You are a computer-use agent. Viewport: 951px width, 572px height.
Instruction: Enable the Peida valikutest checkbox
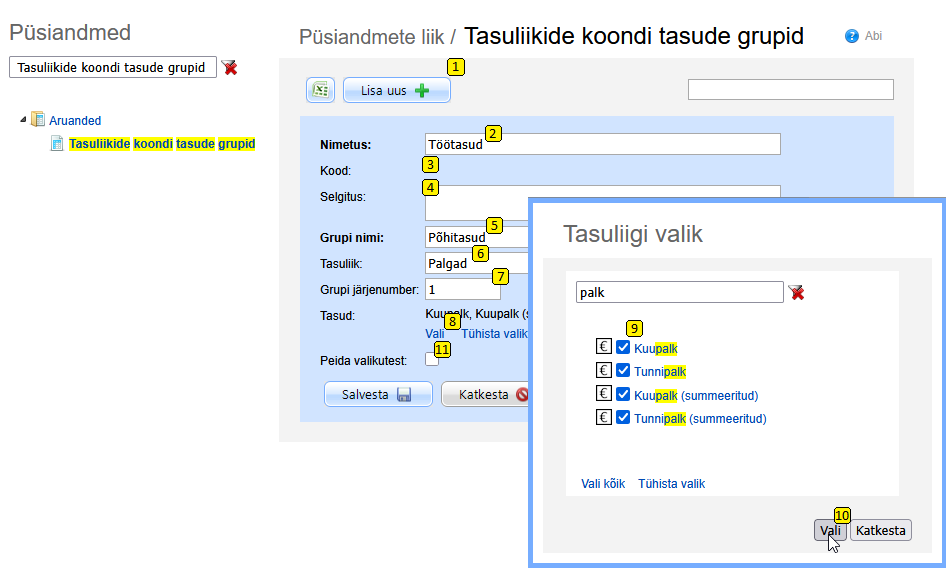pyautogui.click(x=432, y=359)
